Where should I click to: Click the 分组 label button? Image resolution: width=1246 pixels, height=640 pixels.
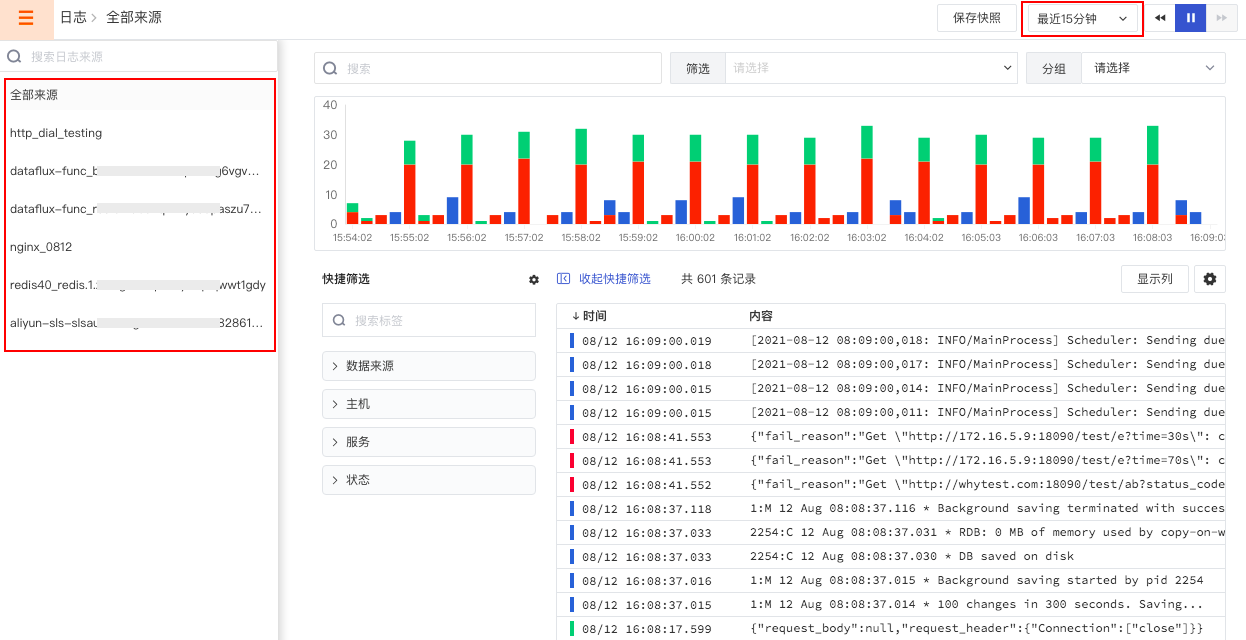[x=1054, y=68]
